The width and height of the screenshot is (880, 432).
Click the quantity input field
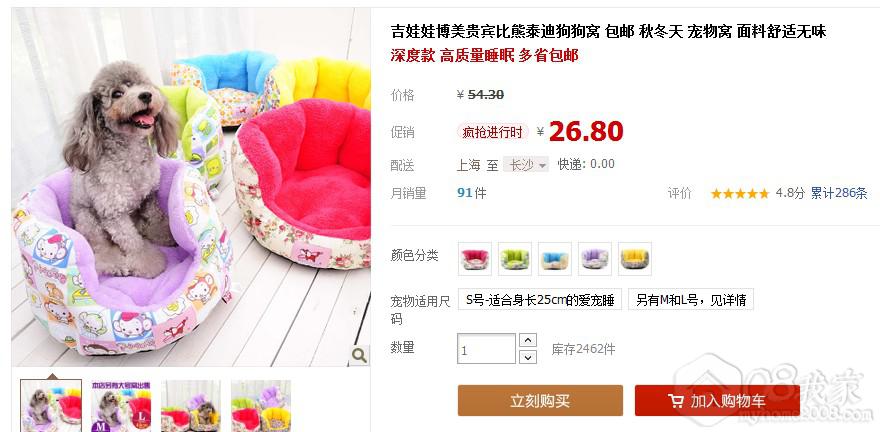coord(487,348)
